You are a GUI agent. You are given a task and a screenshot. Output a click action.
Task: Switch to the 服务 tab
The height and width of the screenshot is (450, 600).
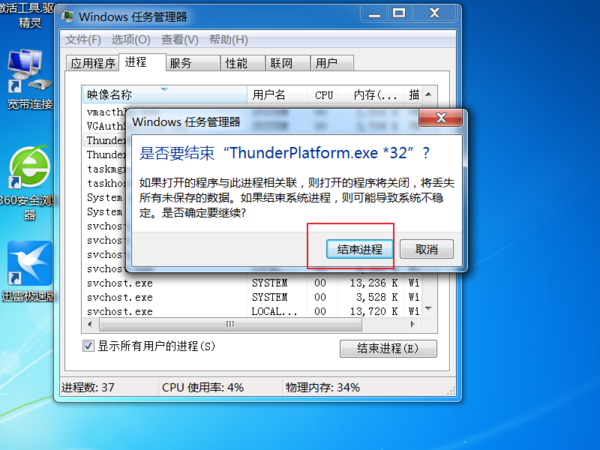coord(193,63)
